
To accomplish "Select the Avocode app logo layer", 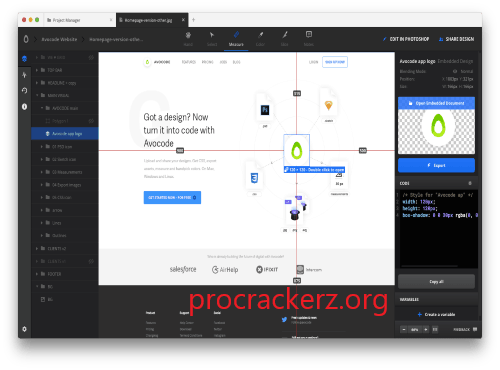I will (x=65, y=134).
